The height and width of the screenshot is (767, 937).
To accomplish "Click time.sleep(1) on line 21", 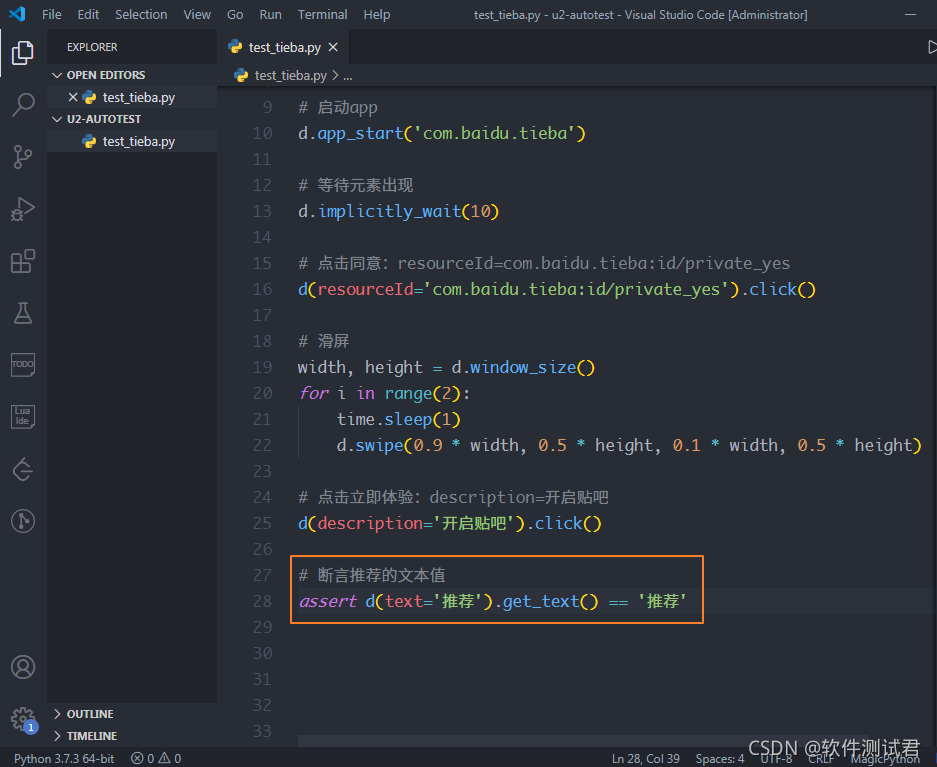I will (398, 419).
